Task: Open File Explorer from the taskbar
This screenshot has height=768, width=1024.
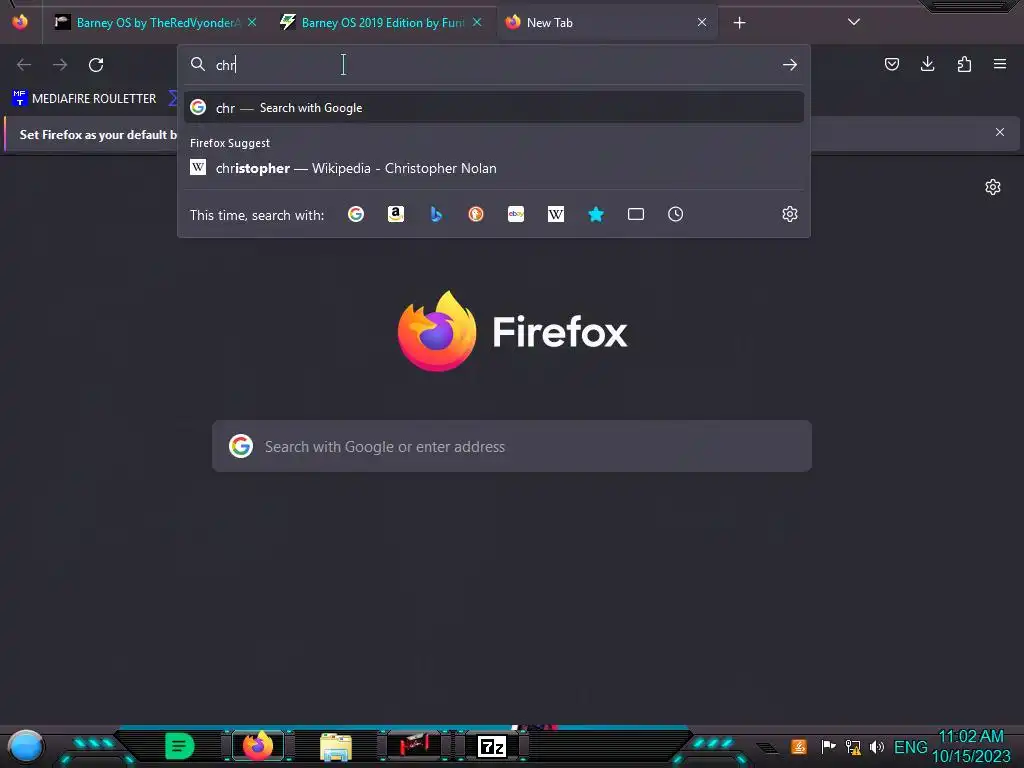Action: coord(336,746)
